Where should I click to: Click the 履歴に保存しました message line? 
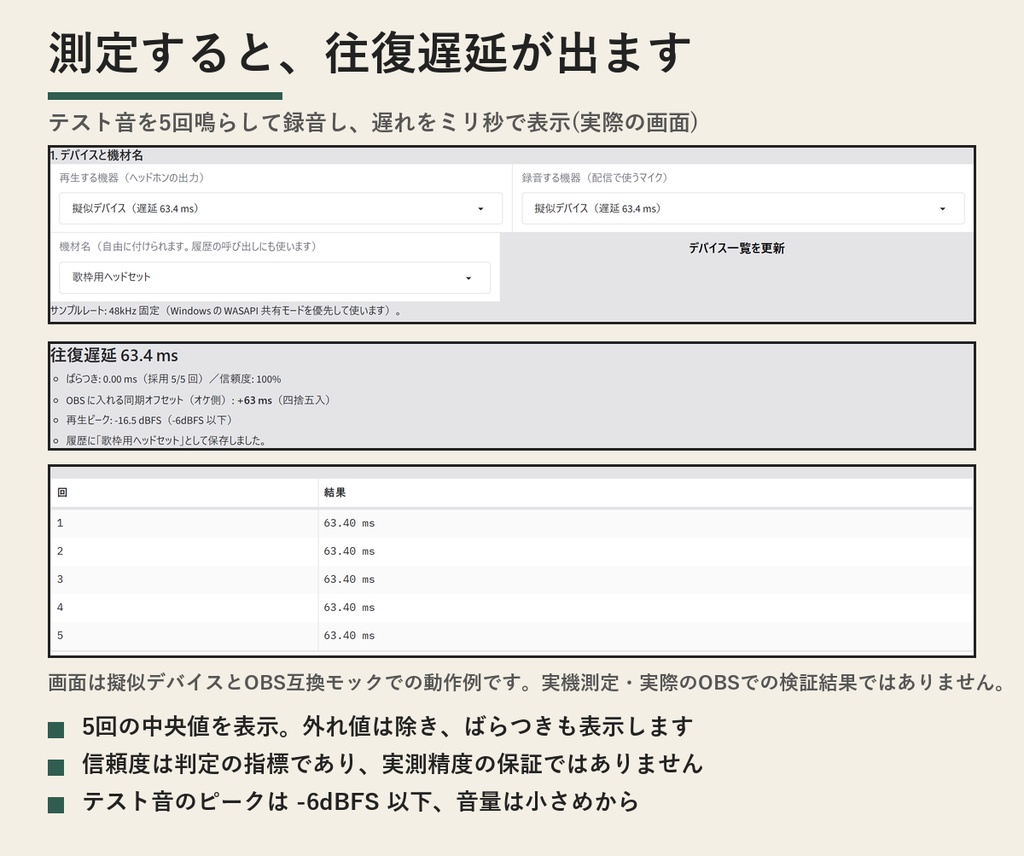(x=166, y=441)
